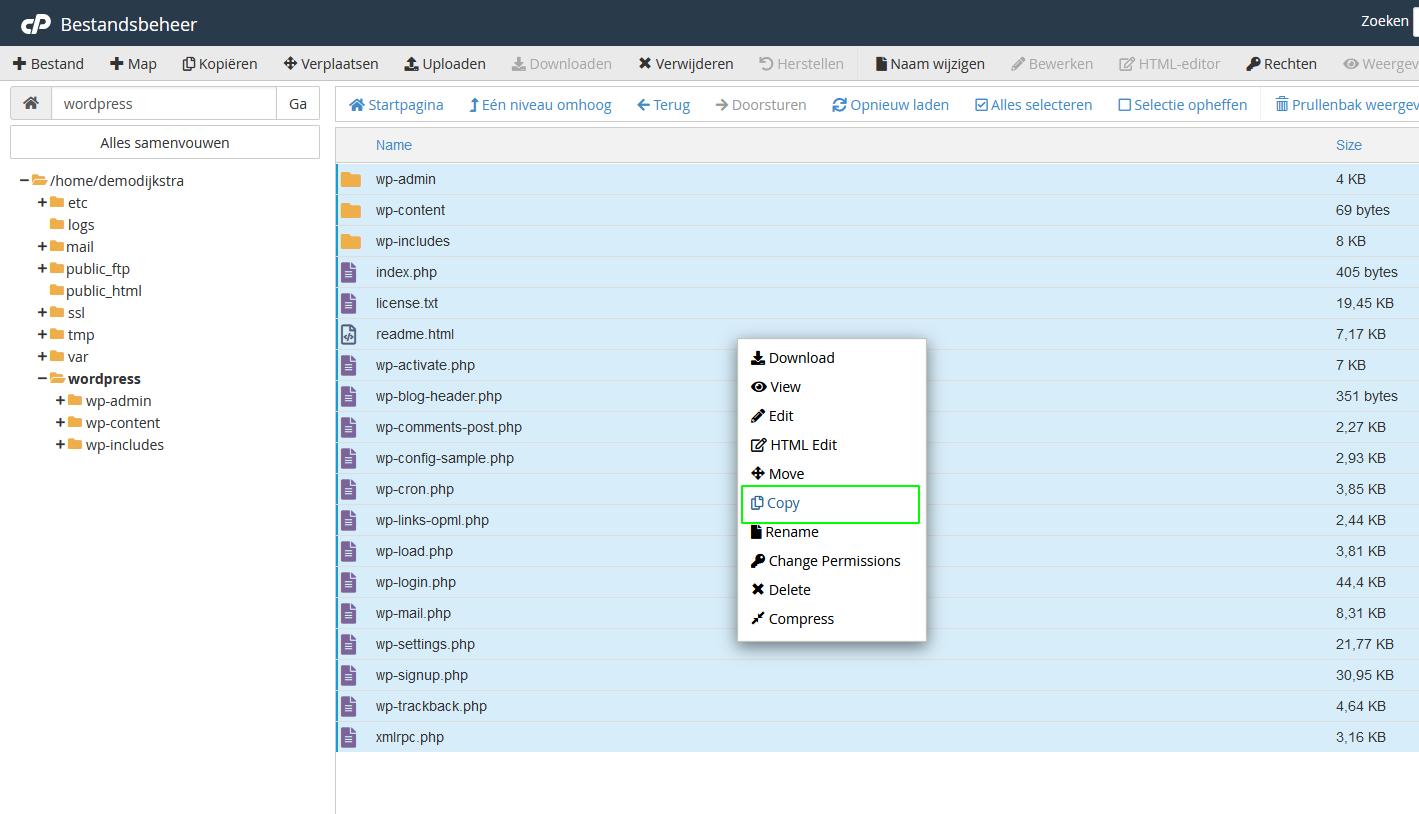The width and height of the screenshot is (1419, 814).
Task: Click Verwijderen to delete selection
Action: [686, 63]
